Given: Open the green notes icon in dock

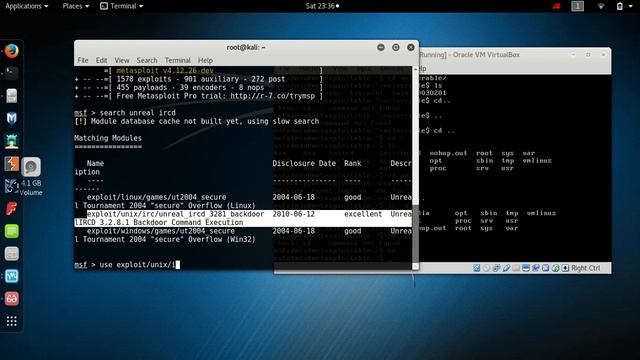Looking at the screenshot, I should point(11,231).
